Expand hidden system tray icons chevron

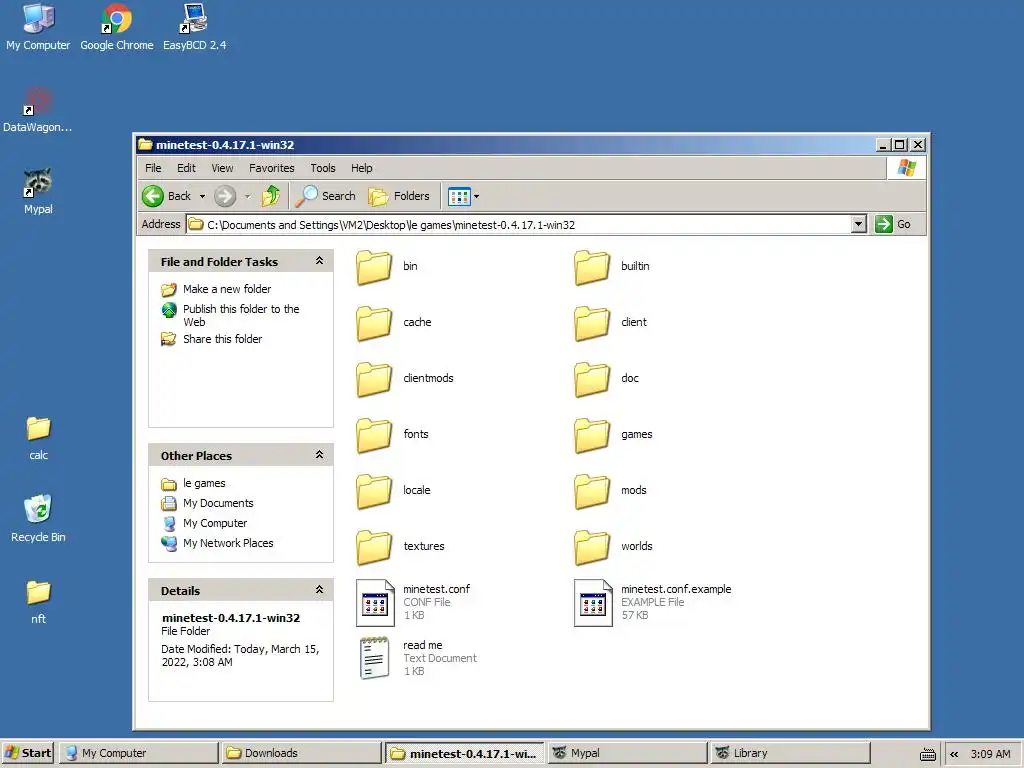pos(954,754)
